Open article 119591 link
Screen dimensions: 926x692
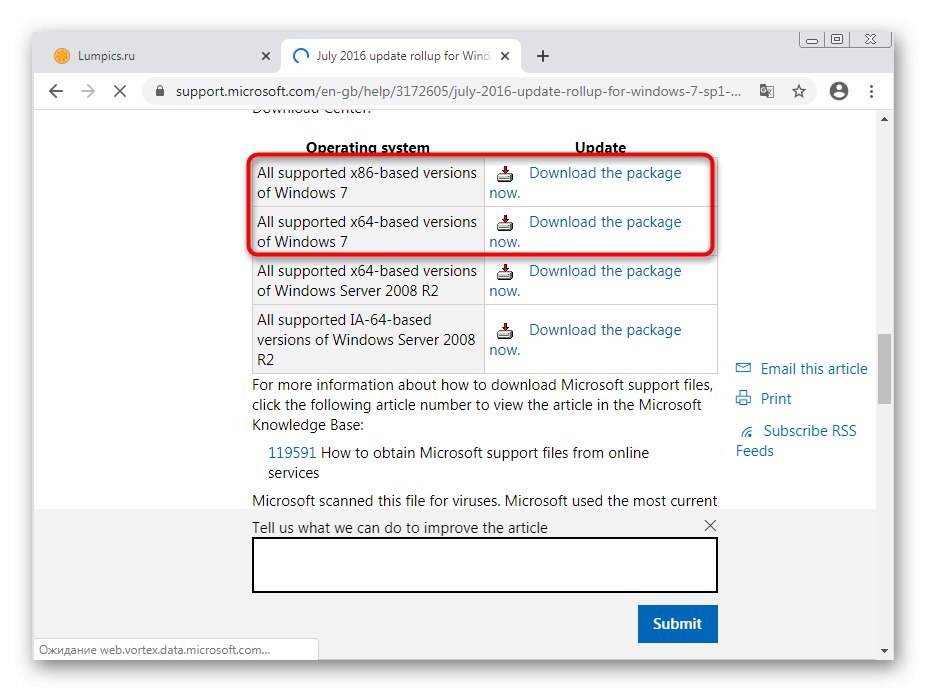pos(292,453)
